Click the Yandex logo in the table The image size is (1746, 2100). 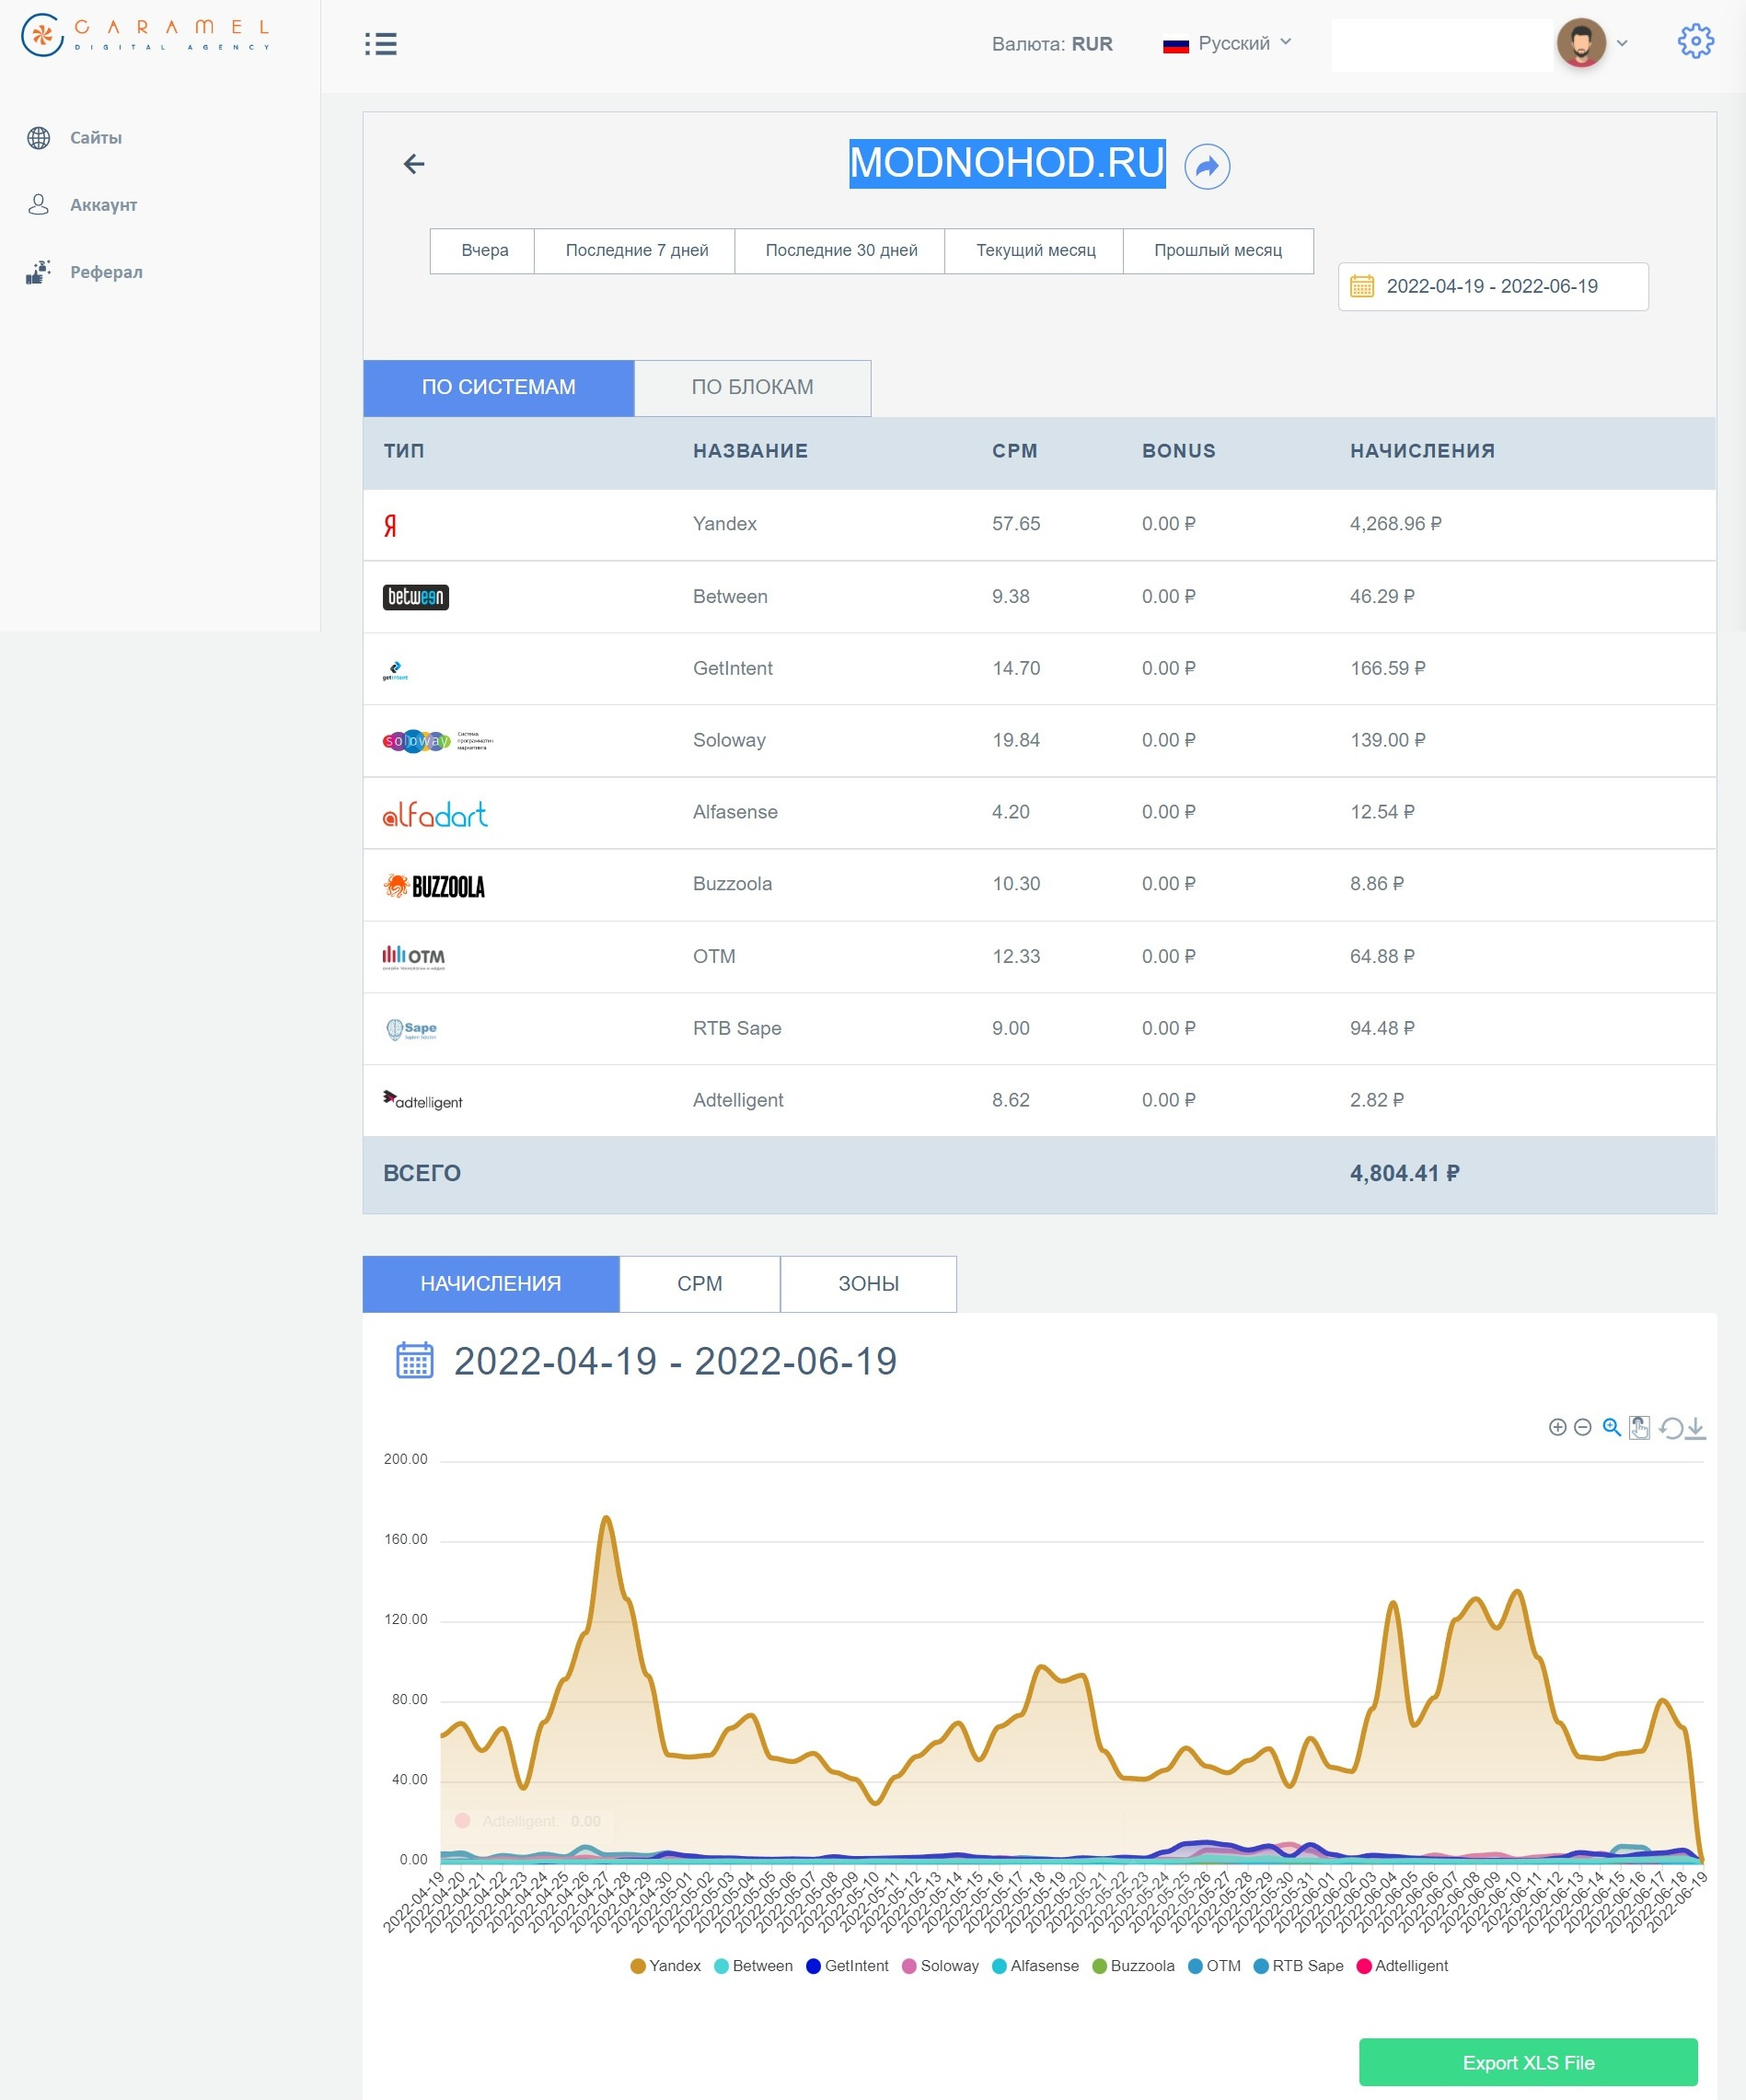coord(390,525)
